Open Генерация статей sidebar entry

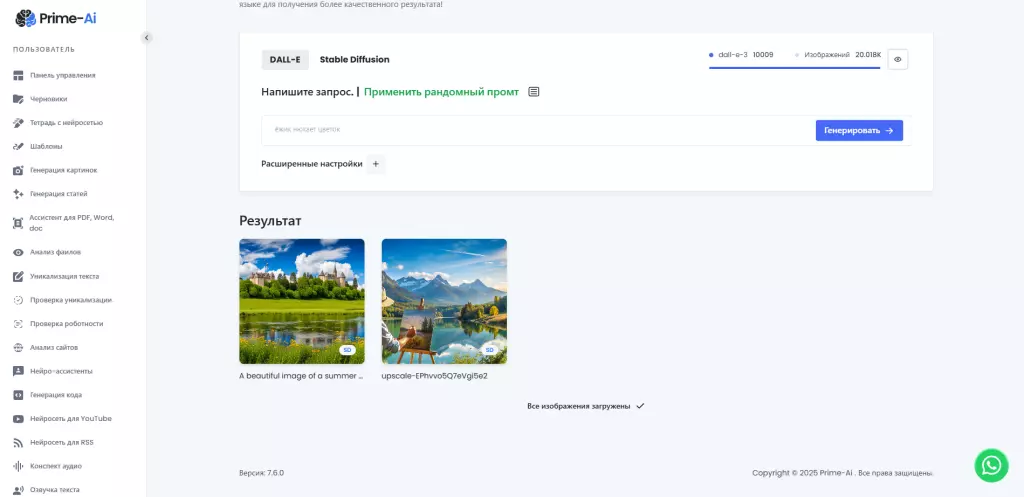59,194
